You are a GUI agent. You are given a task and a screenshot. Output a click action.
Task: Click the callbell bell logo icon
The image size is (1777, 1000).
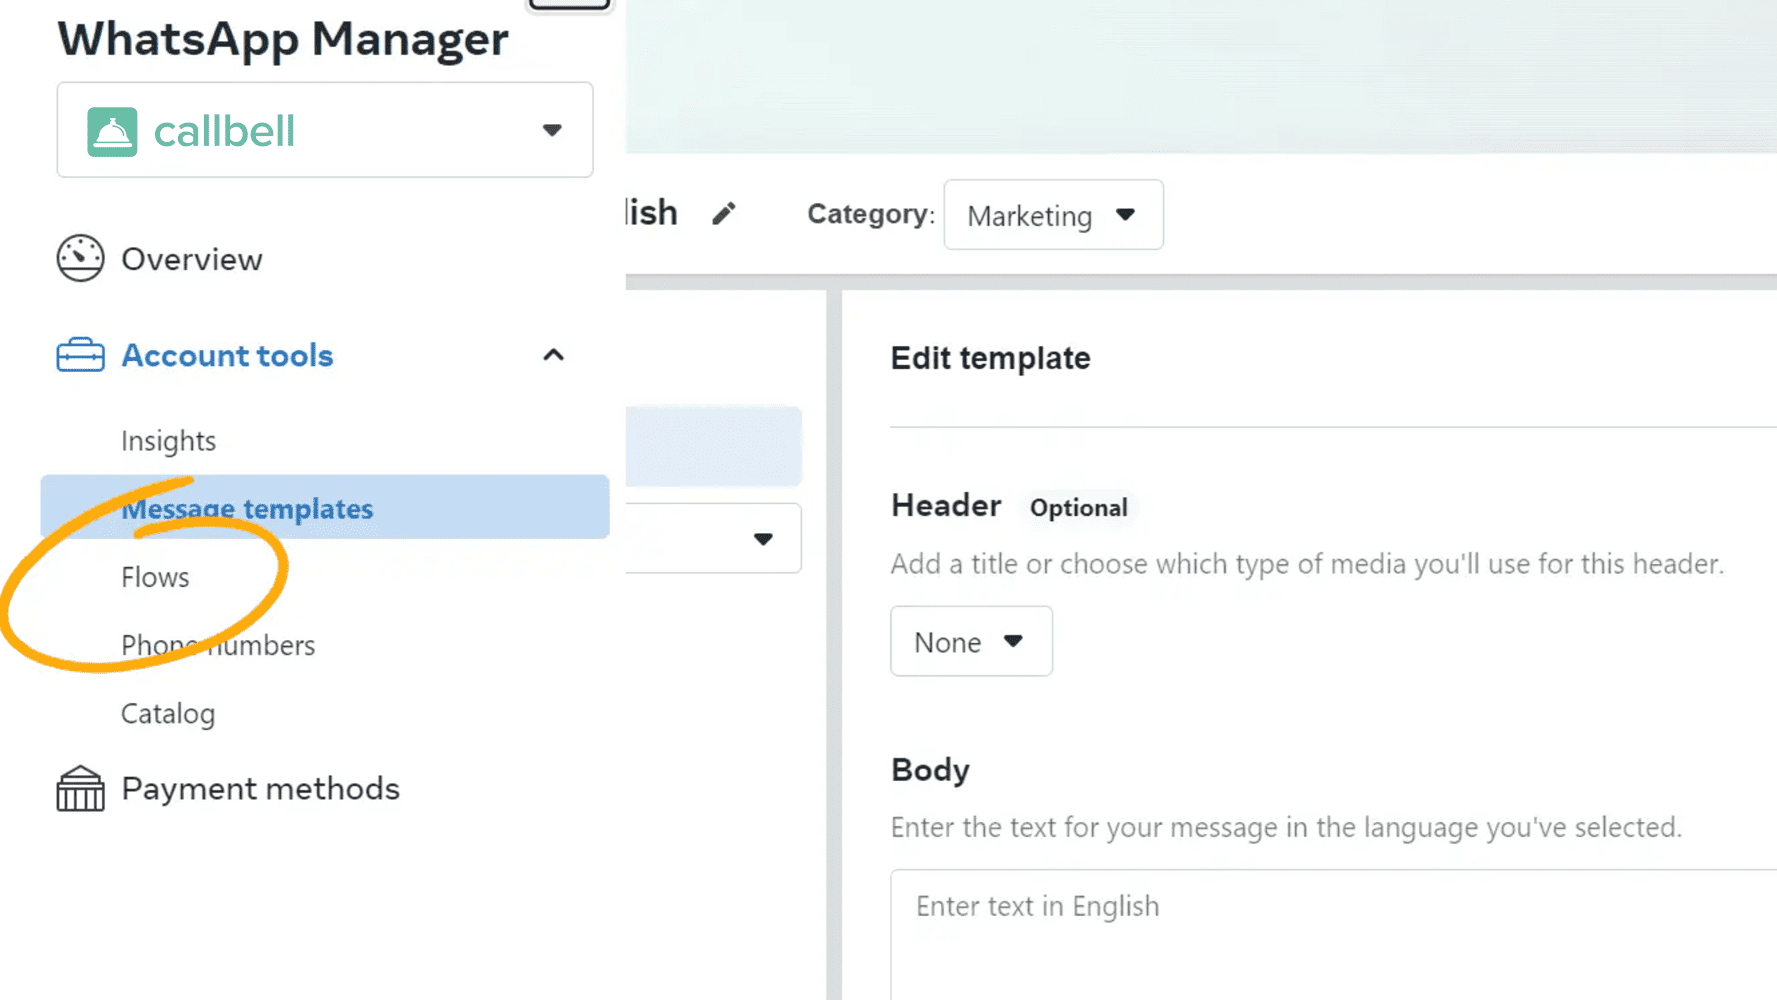(112, 131)
